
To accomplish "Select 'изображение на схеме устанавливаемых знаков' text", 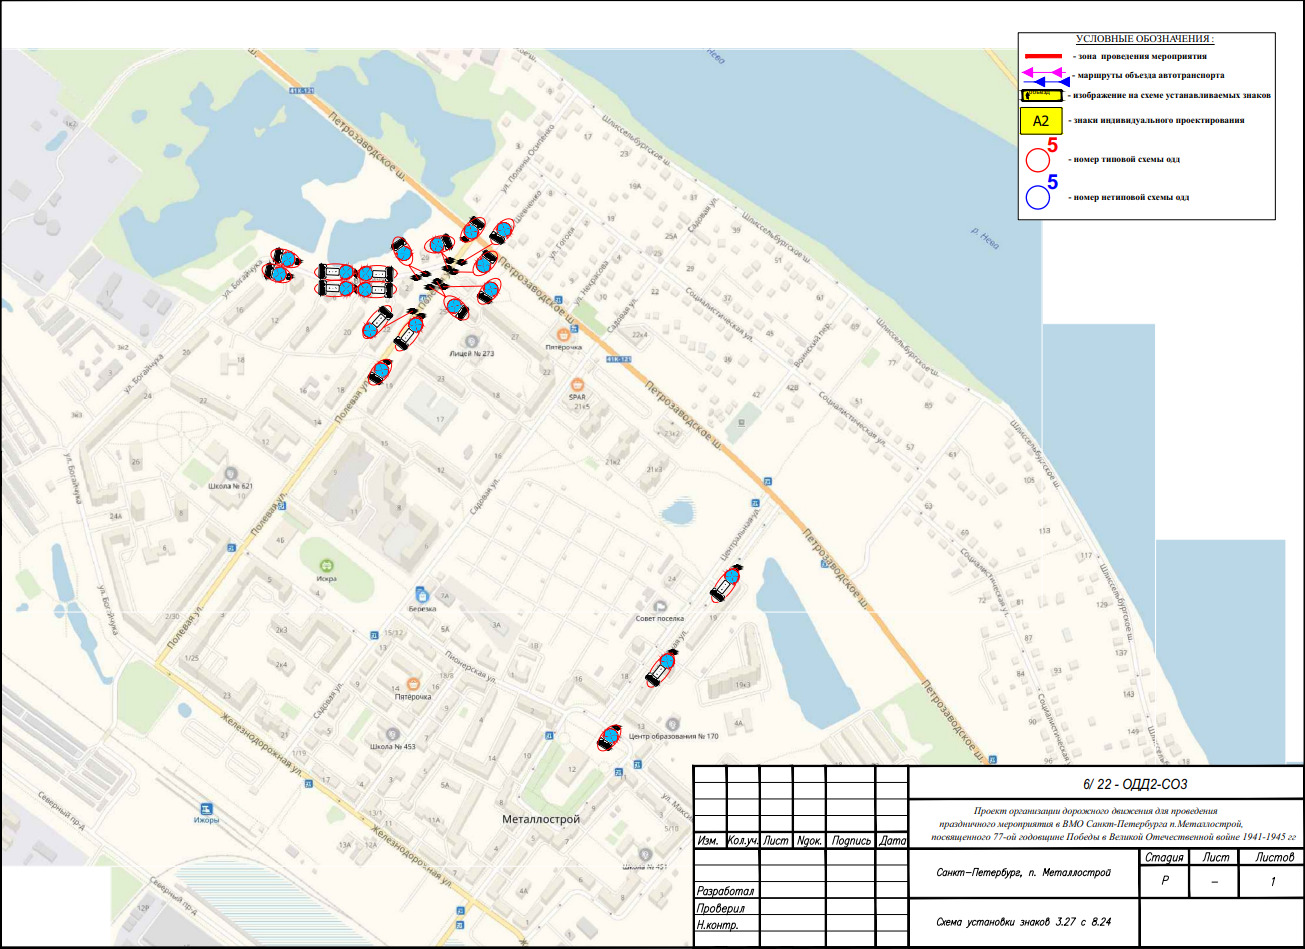I will [1171, 95].
